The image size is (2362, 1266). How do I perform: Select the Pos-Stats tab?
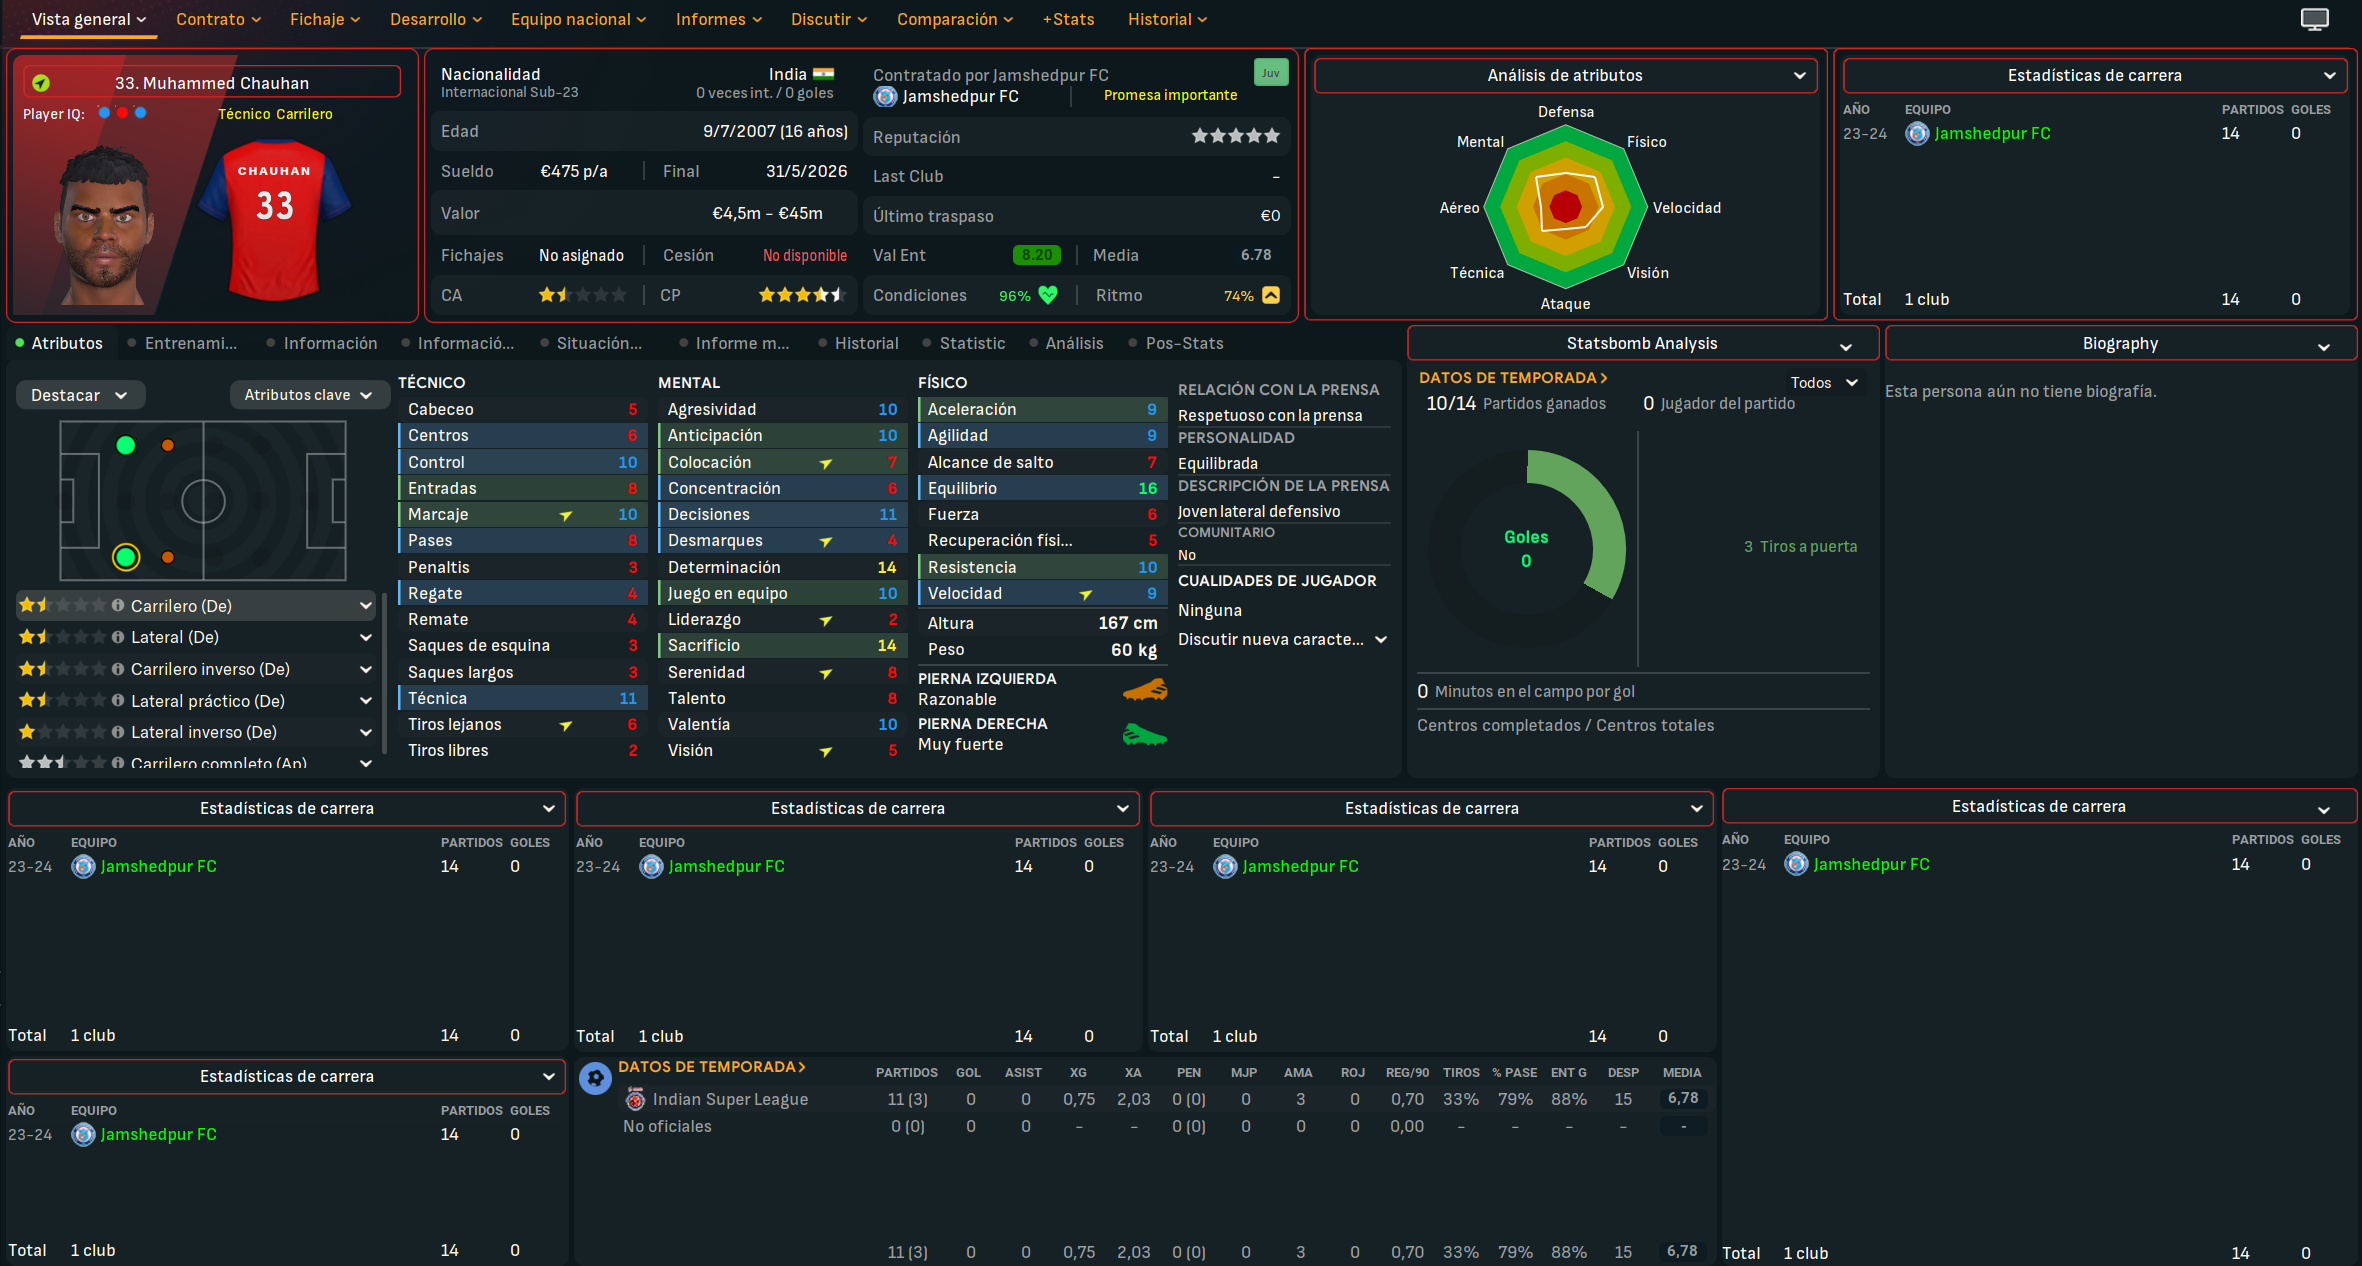coord(1176,343)
